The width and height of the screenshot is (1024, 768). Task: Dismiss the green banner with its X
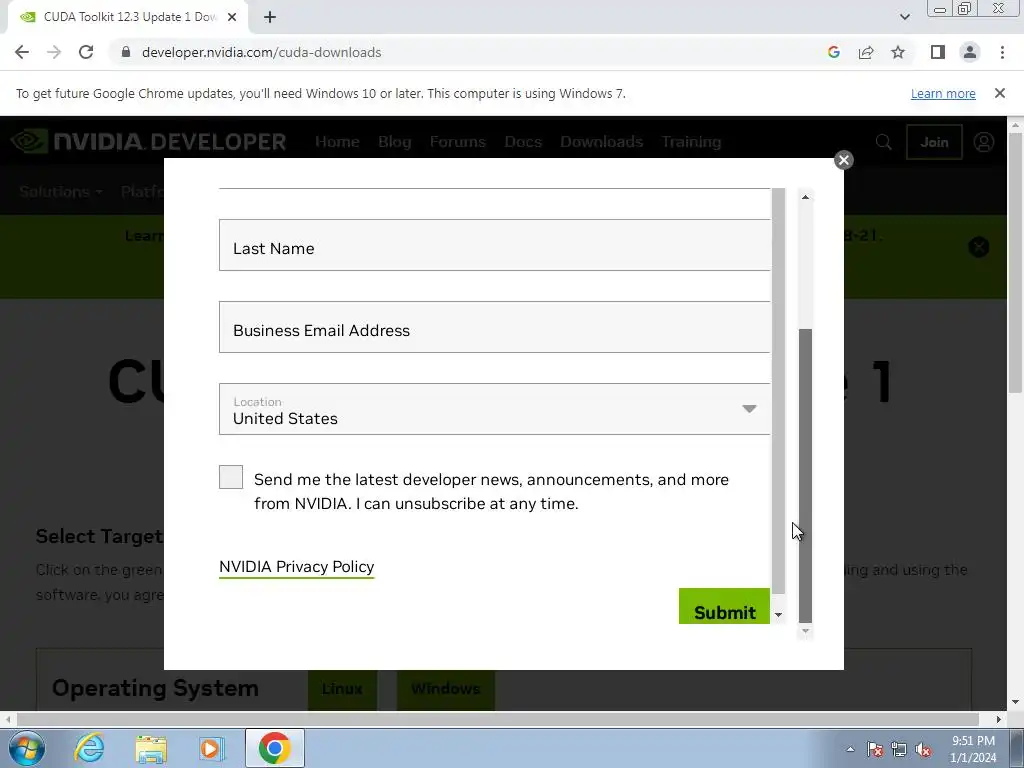[978, 247]
